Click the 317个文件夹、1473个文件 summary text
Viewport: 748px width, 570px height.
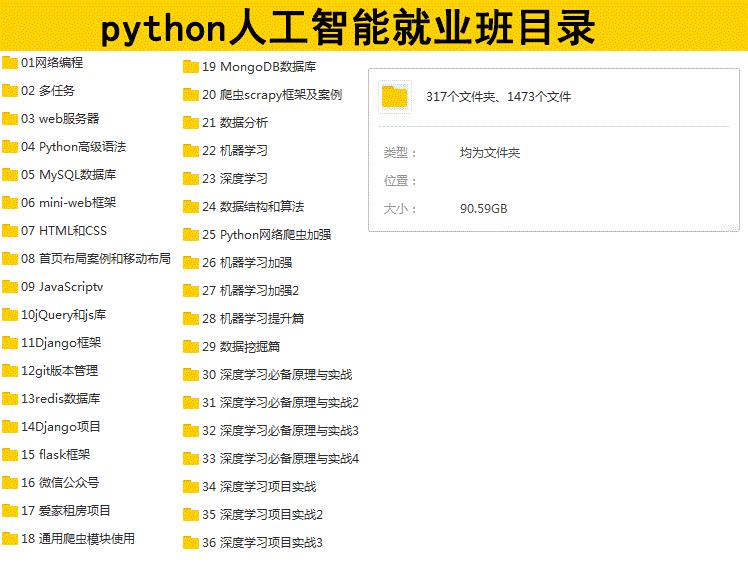coord(499,97)
